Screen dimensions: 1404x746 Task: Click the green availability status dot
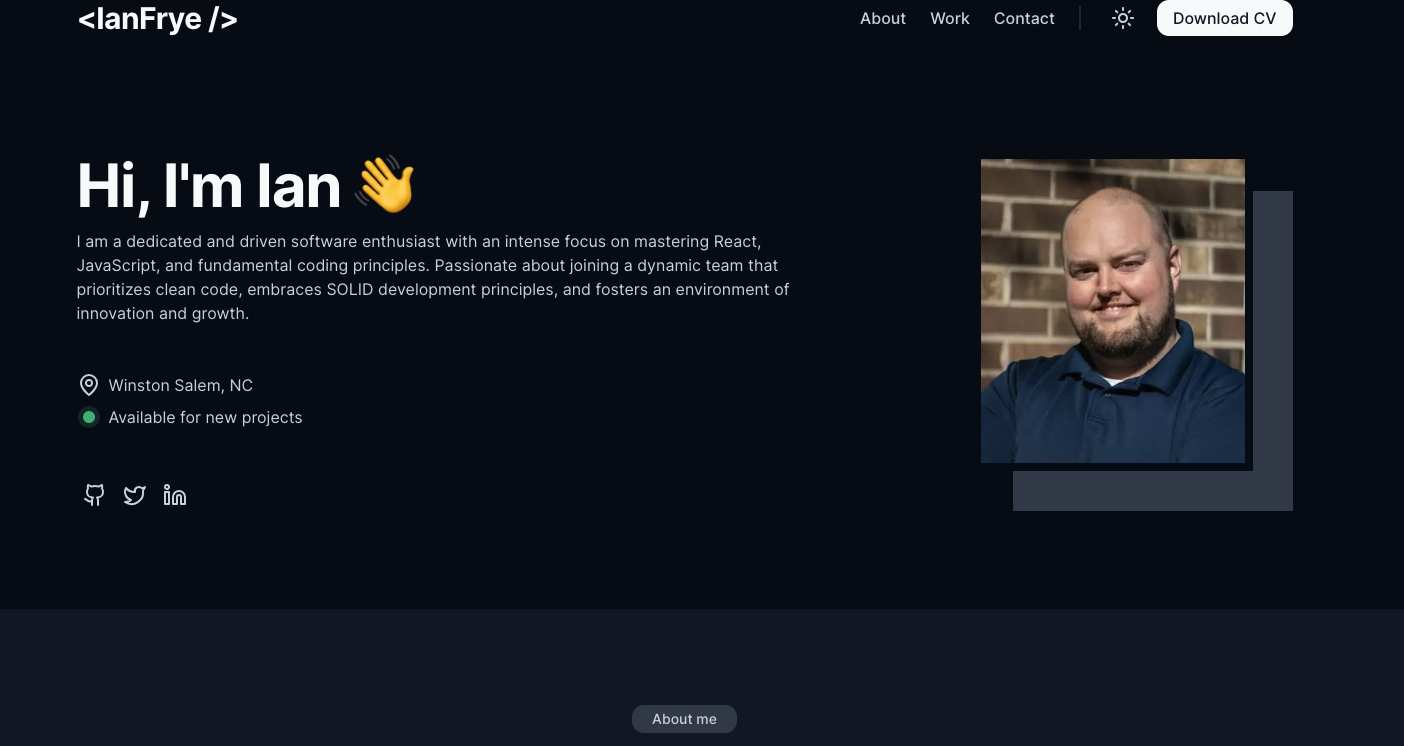tap(89, 417)
